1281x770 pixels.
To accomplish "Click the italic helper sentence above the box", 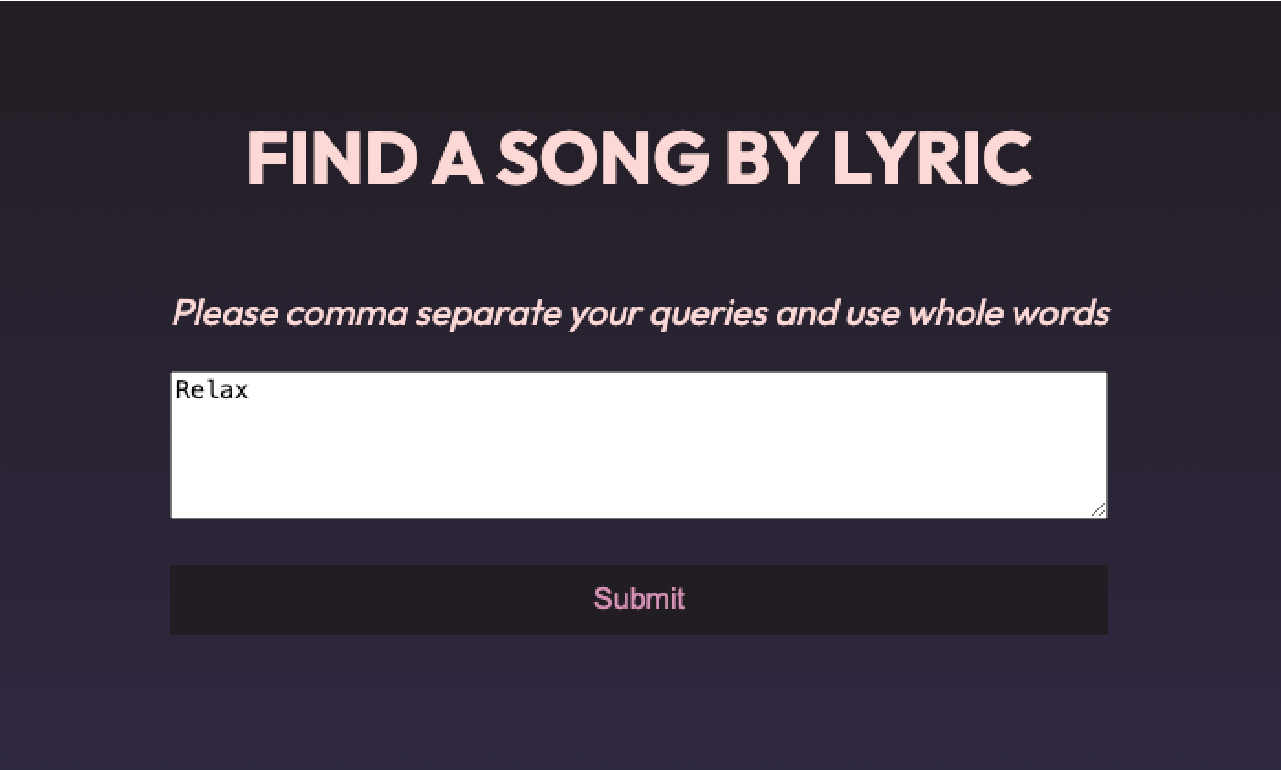I will (x=639, y=312).
